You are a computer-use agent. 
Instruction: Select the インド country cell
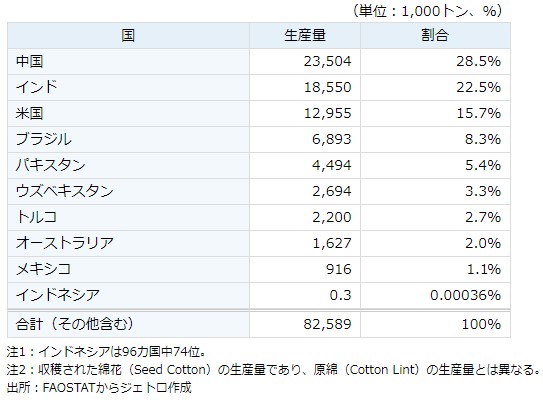(128, 87)
